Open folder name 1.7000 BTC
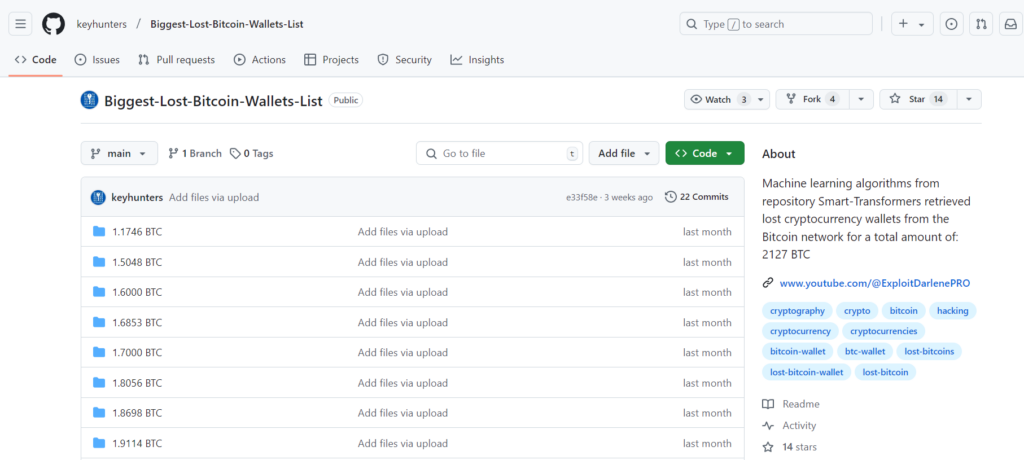This screenshot has height=460, width=1024. pyautogui.click(x=137, y=353)
